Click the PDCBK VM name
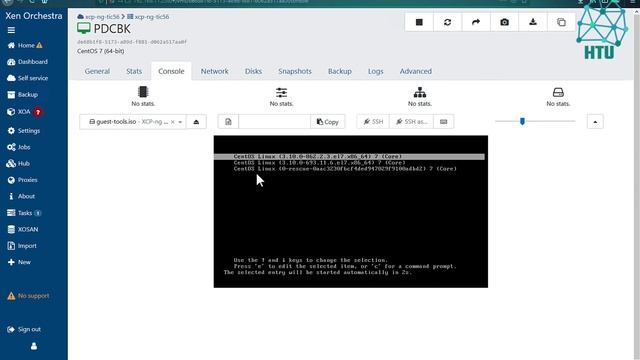640x360 pixels. 112,29
